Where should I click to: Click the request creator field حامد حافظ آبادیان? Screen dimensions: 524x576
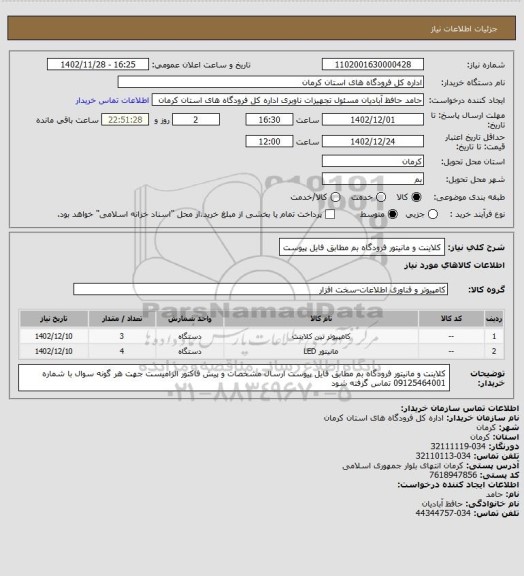tap(288, 100)
